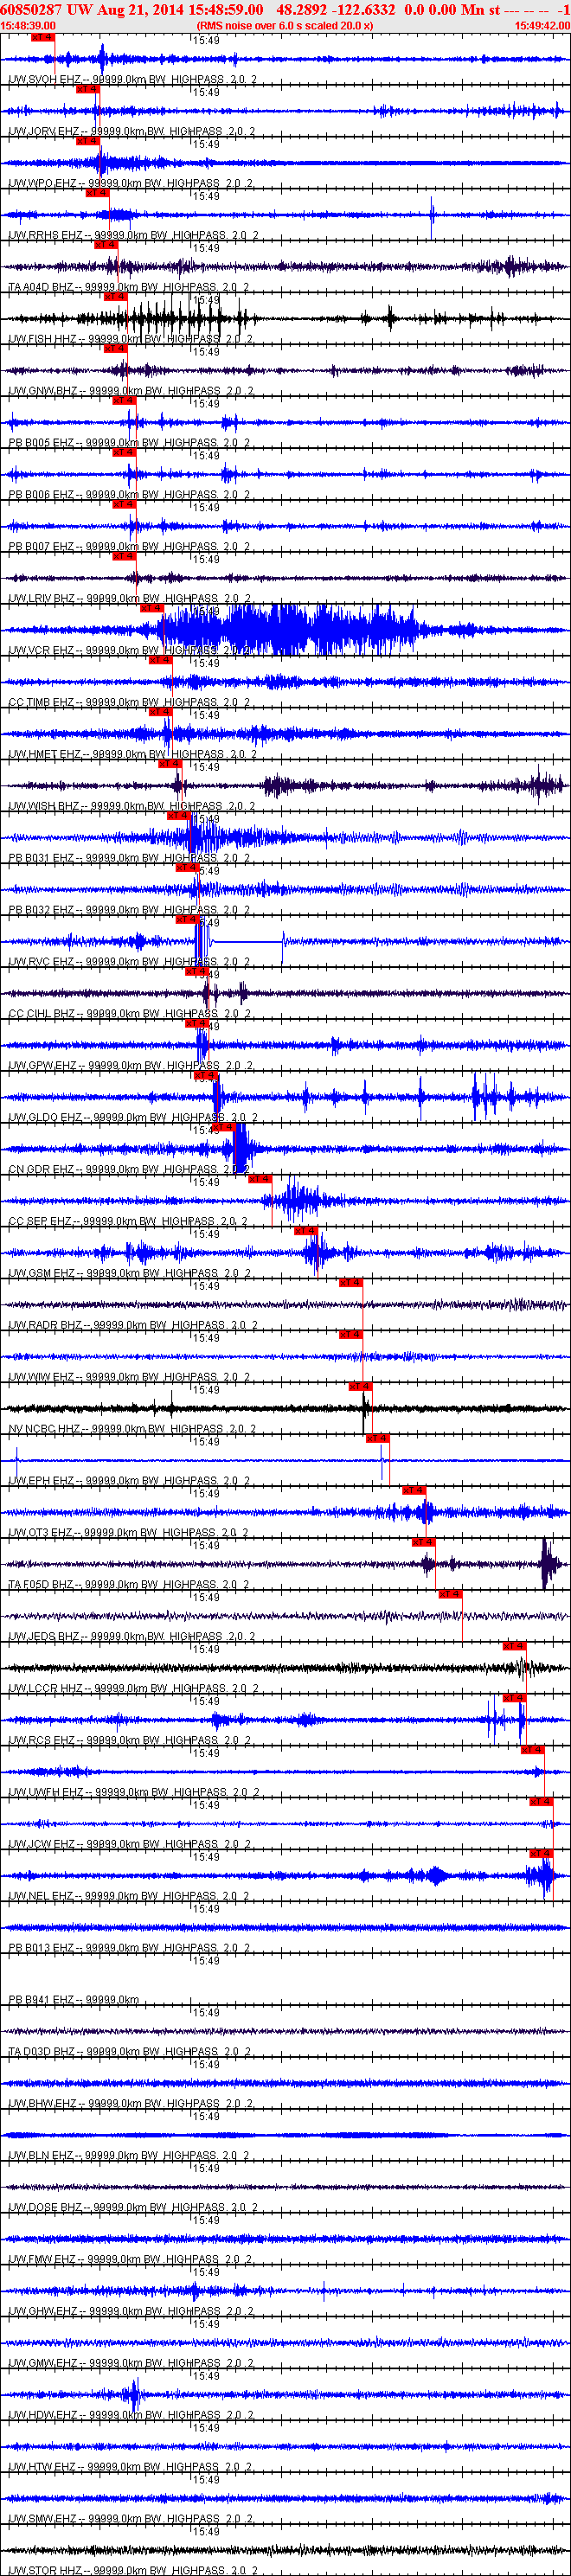Viewport: 571px width, 2576px height.
Task: Select the UW.WPO EHZ station label
Action: click(x=130, y=183)
